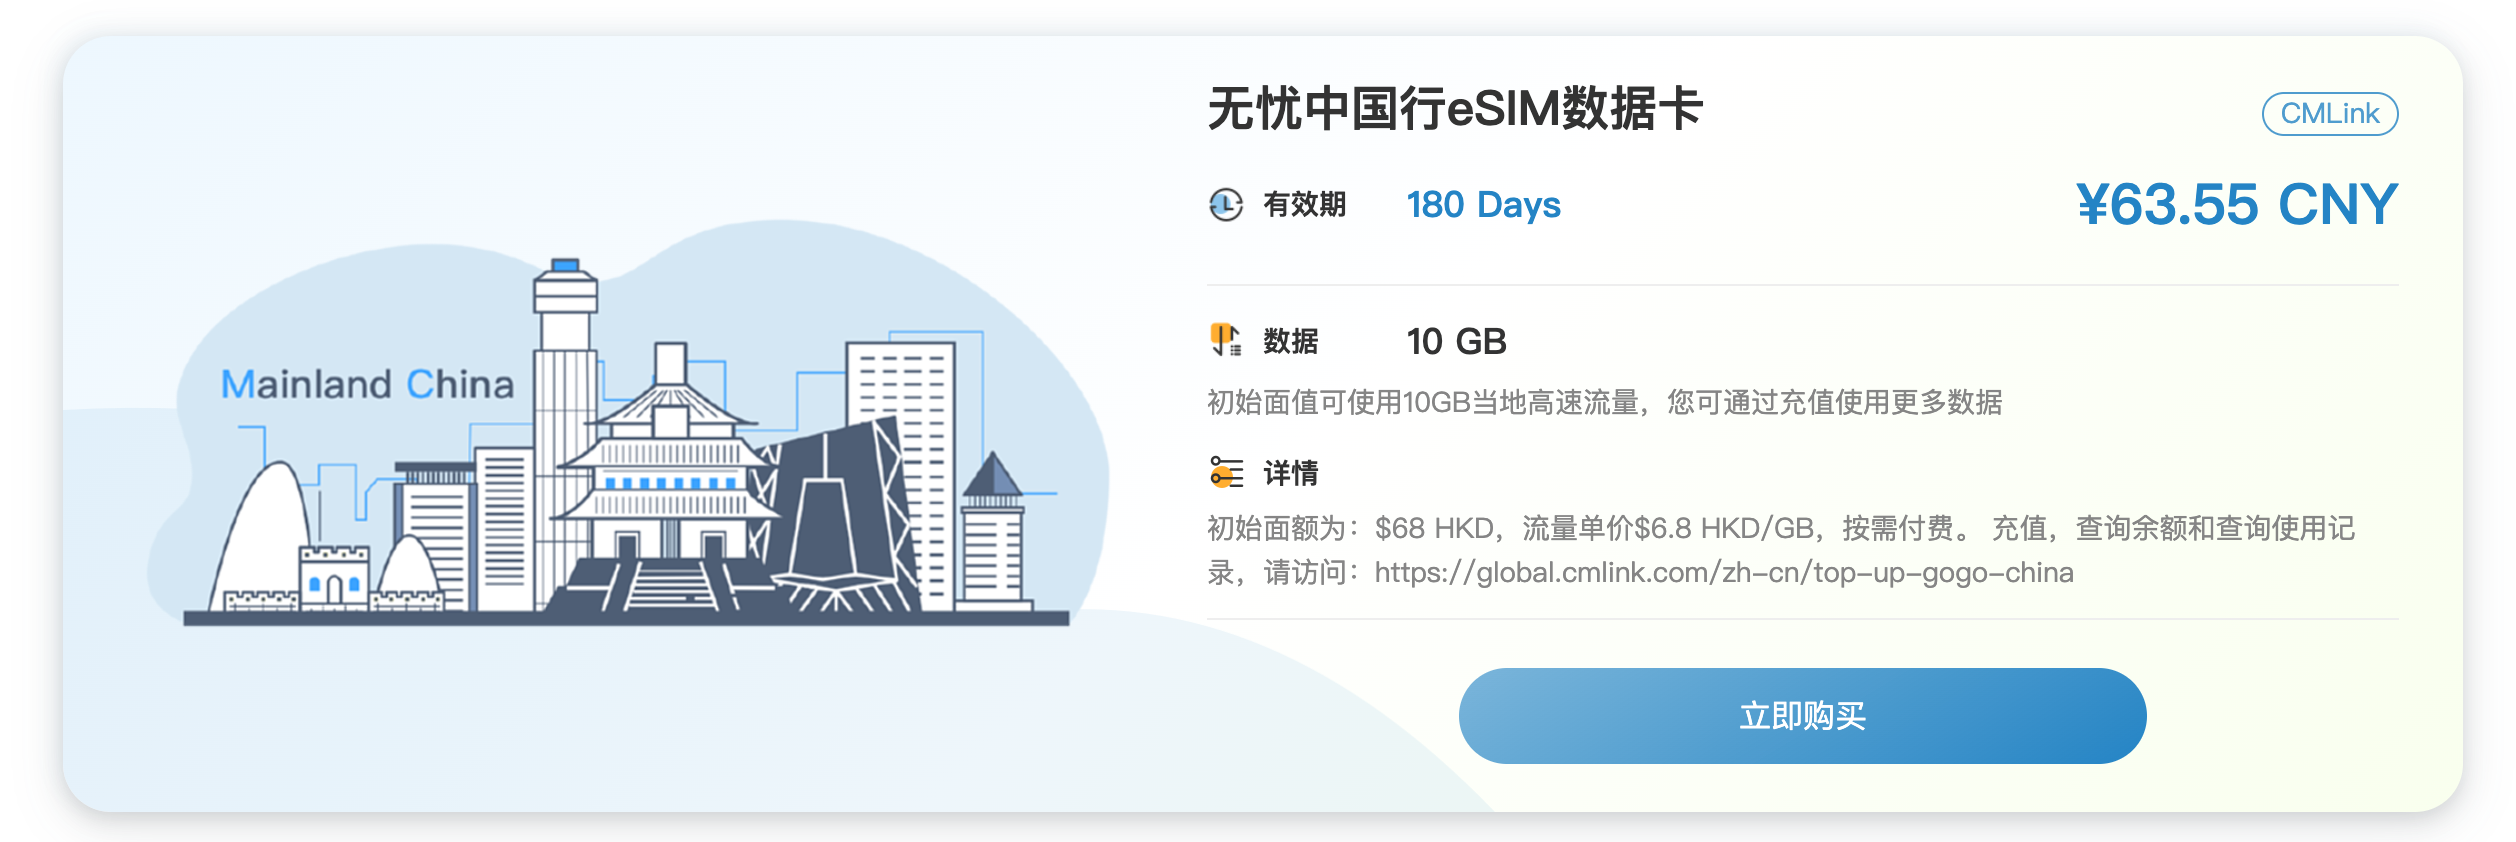This screenshot has width=2516, height=842.
Task: Click the CMLink provider badge
Action: click(x=2330, y=113)
